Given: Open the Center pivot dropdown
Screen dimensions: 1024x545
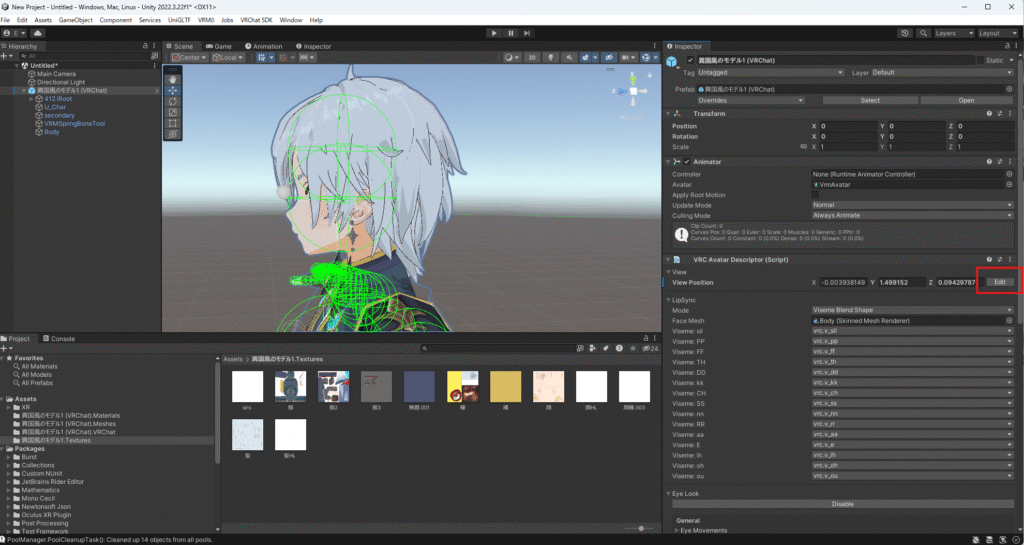Looking at the screenshot, I should point(189,57).
